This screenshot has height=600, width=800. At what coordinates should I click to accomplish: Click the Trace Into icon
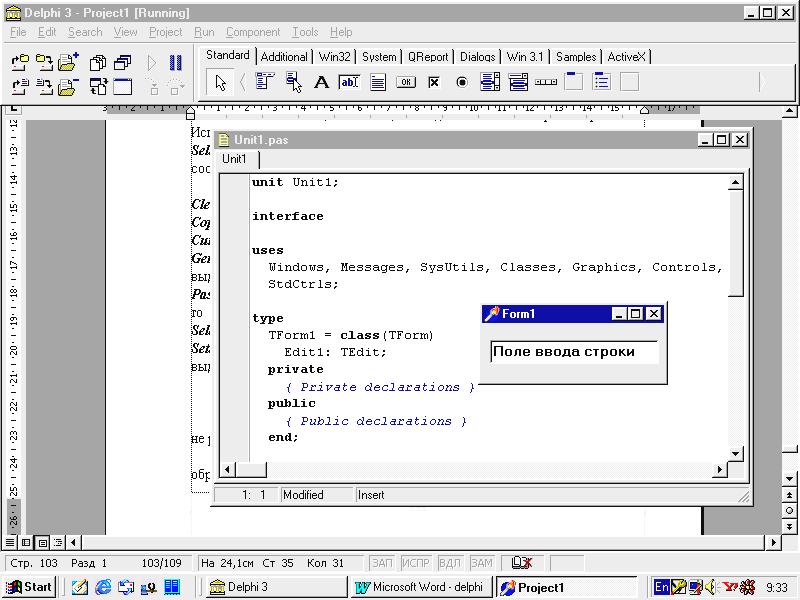[154, 87]
